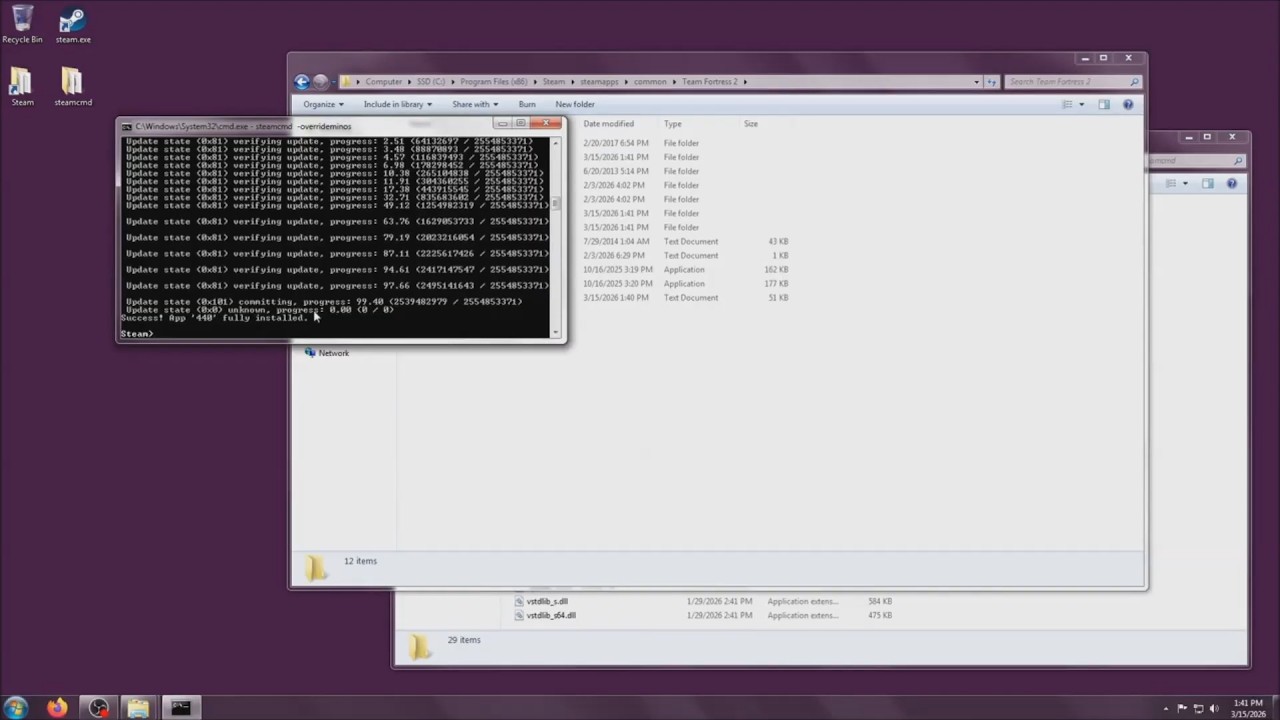Select Application row sized 162 KB
The height and width of the screenshot is (720, 1280).
coord(686,269)
